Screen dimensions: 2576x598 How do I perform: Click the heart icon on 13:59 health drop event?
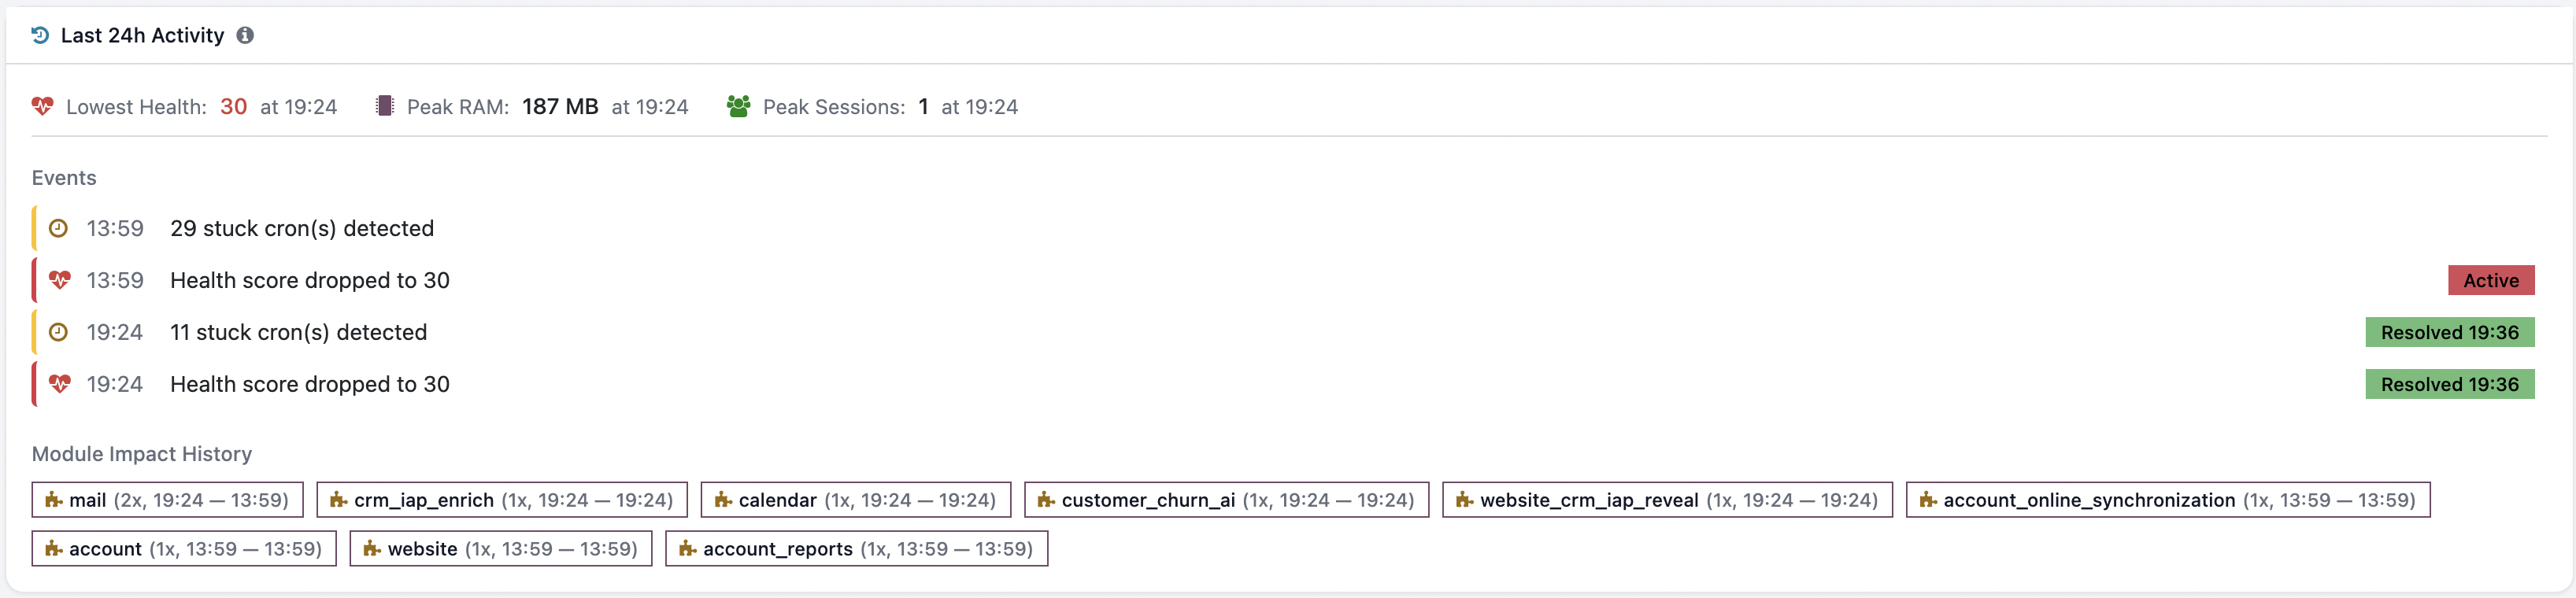(x=60, y=280)
